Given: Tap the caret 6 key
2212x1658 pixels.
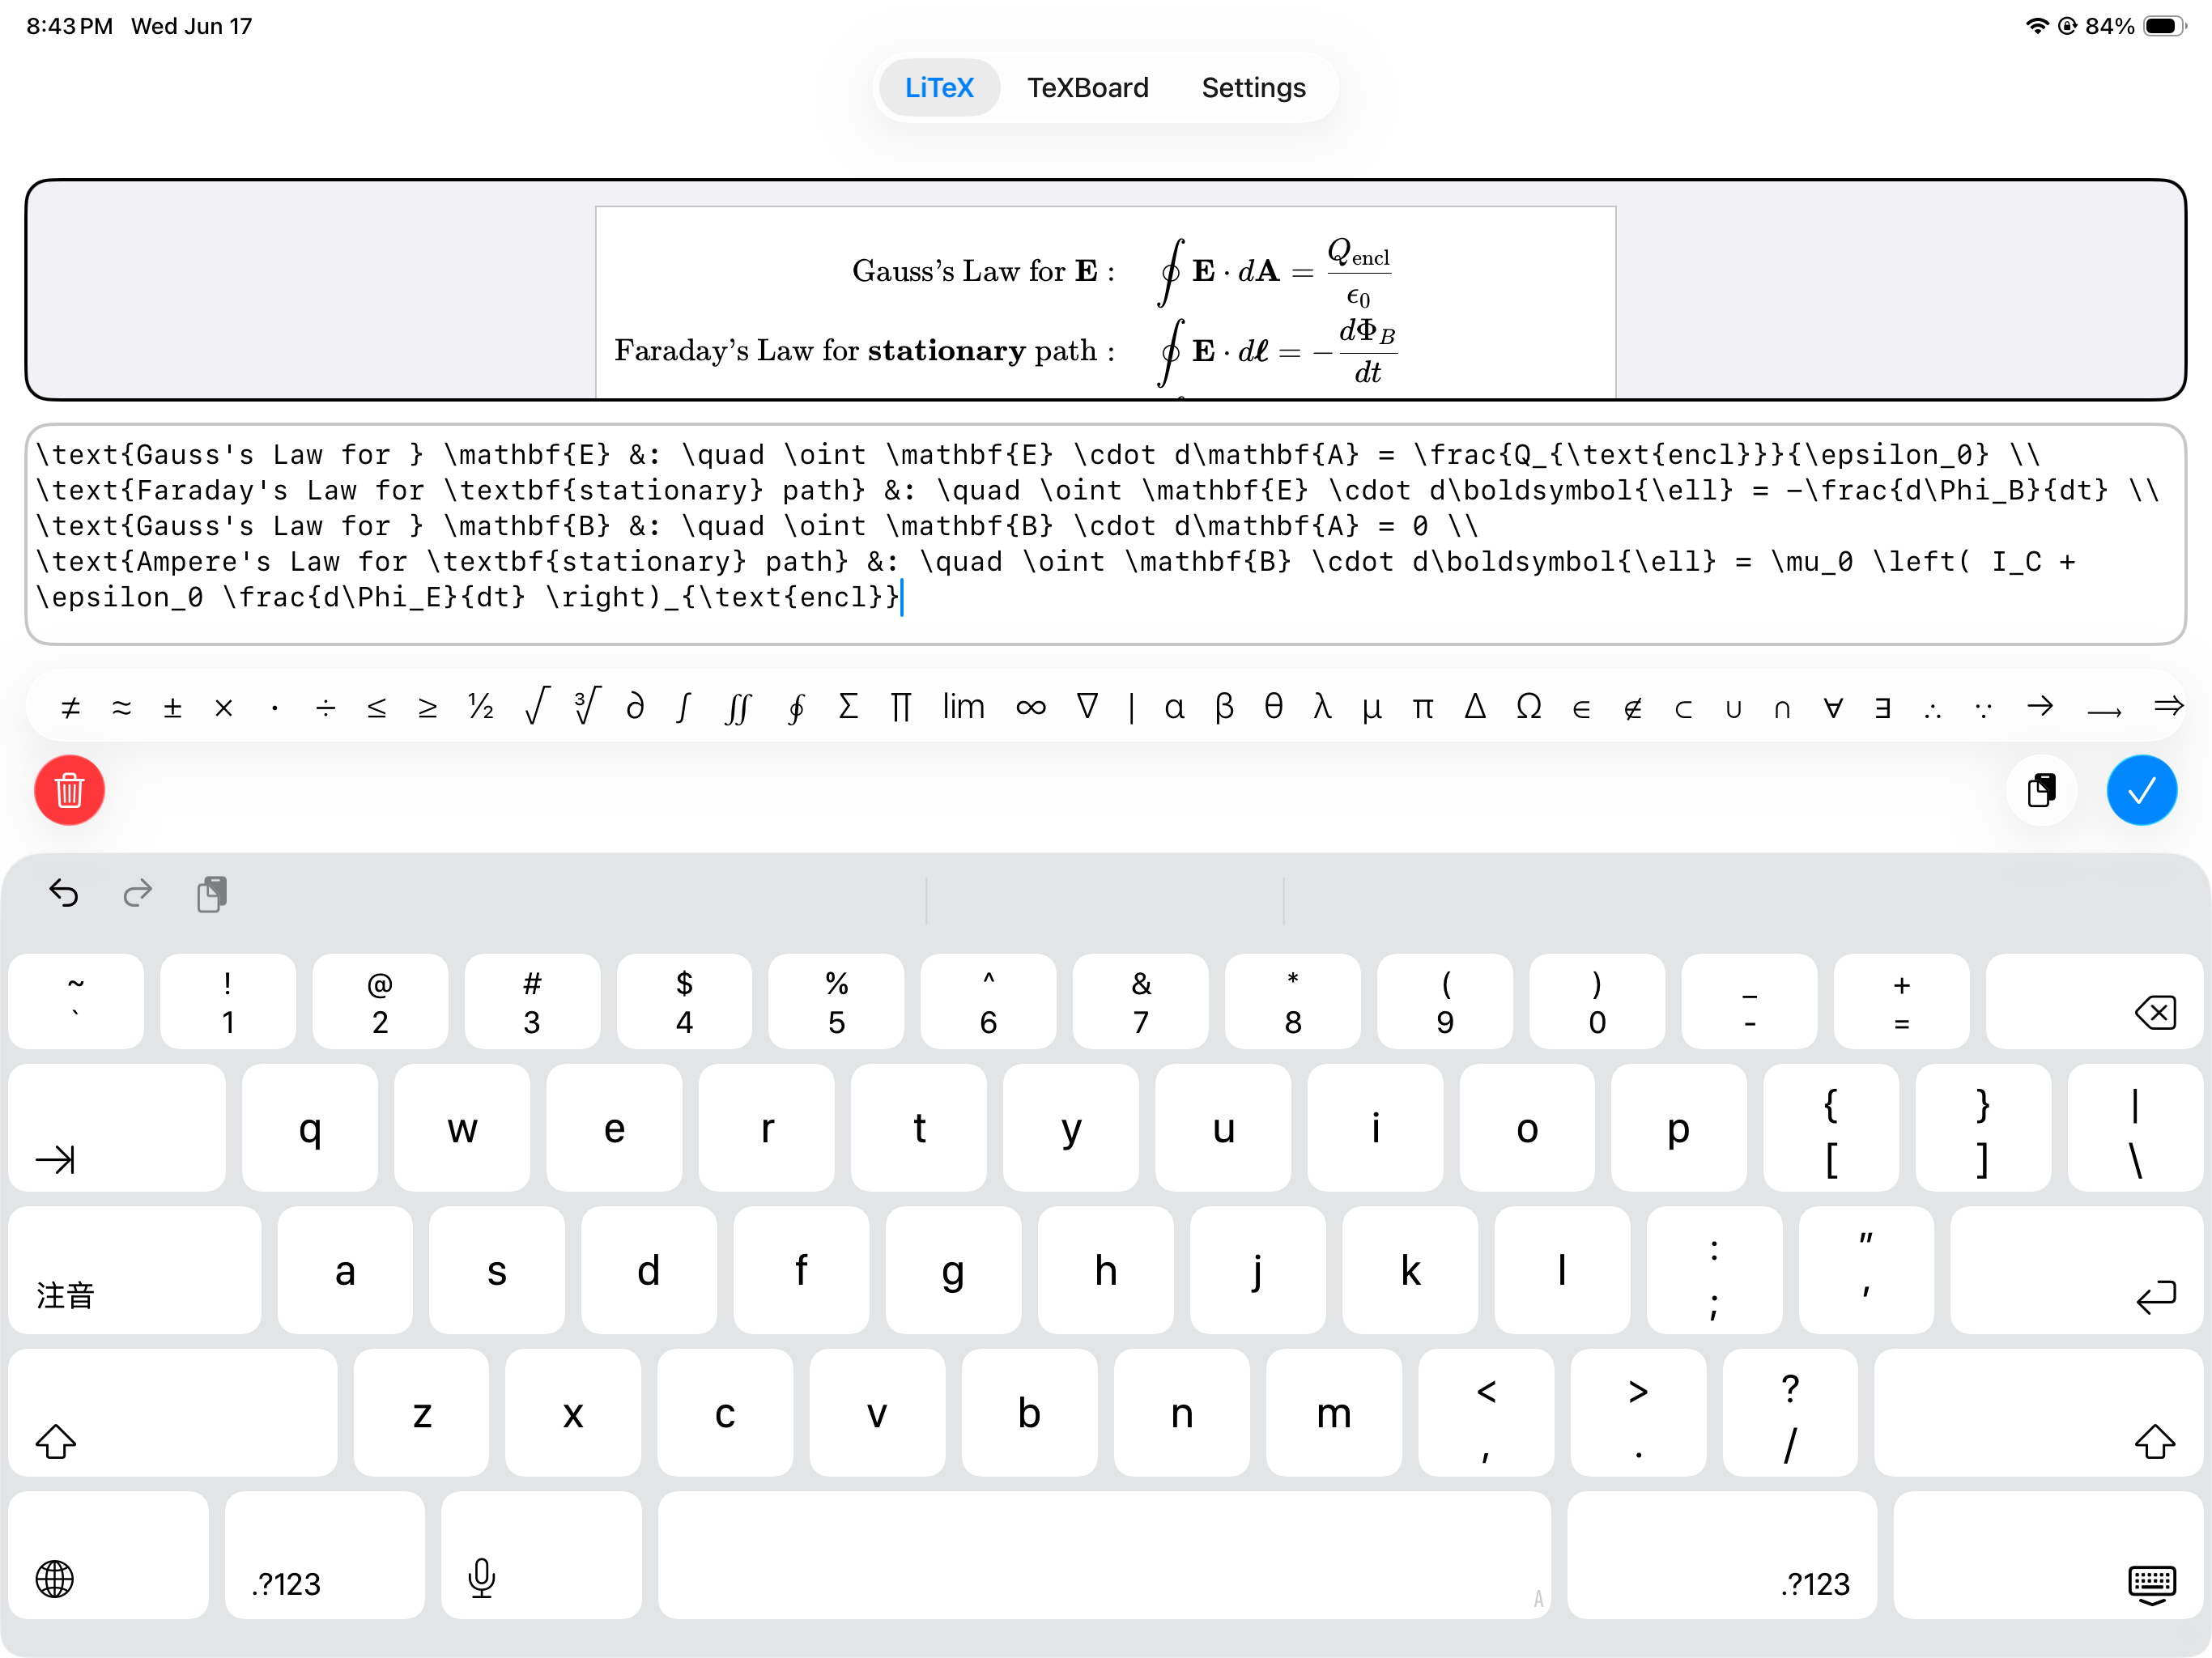Looking at the screenshot, I should coord(988,1001).
